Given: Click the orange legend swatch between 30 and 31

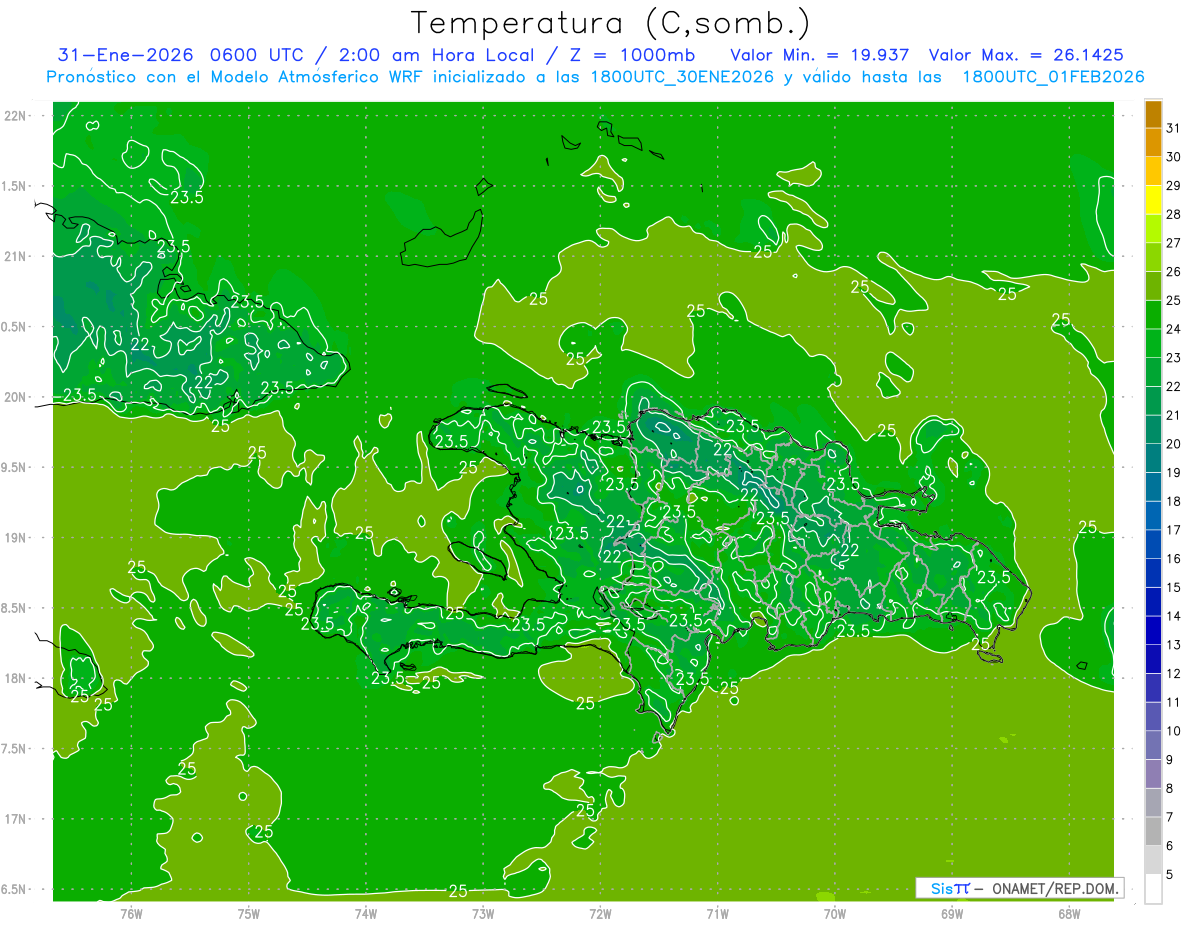Looking at the screenshot, I should tap(1153, 142).
